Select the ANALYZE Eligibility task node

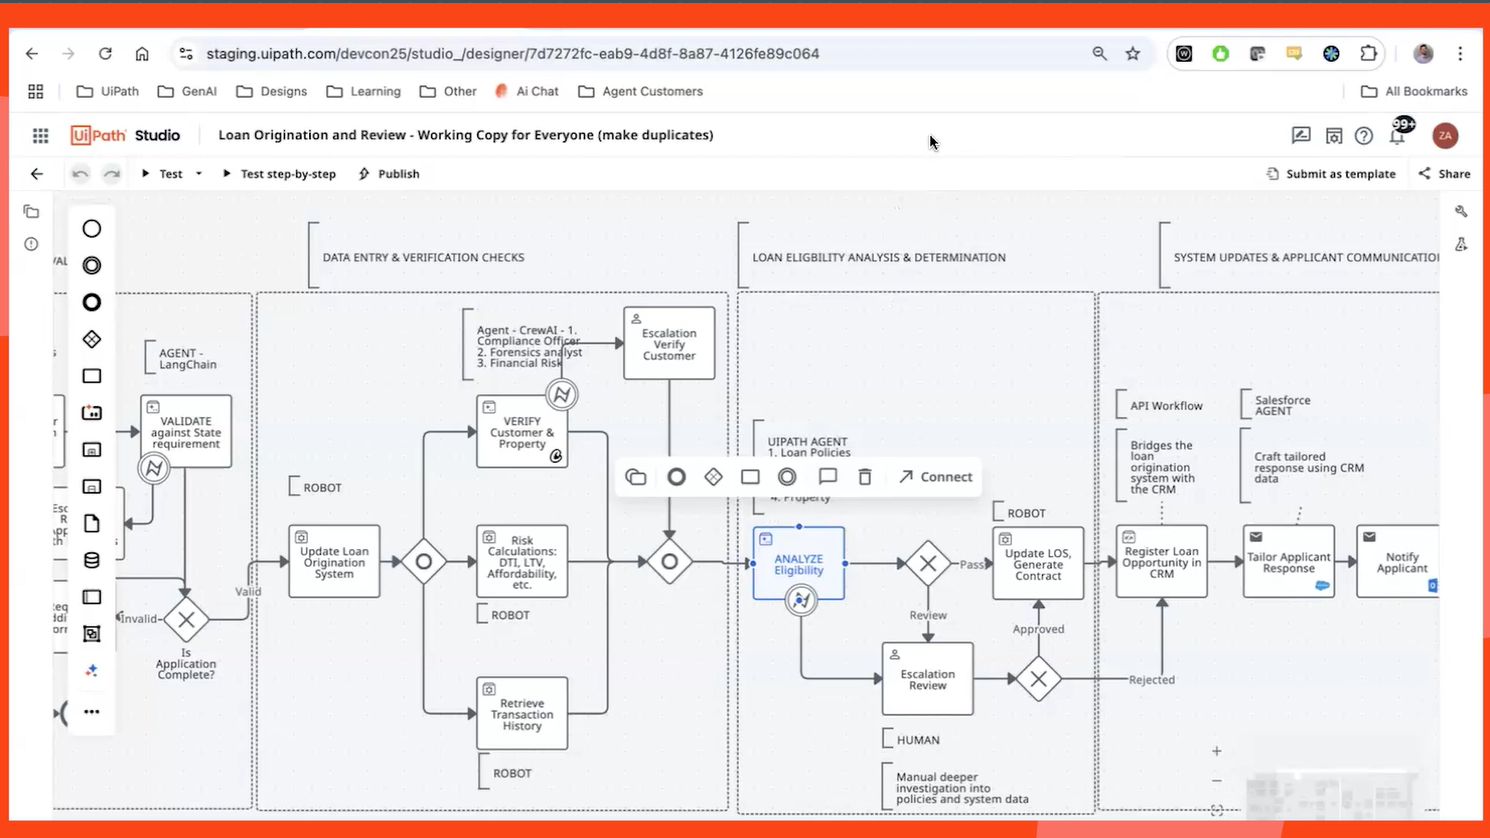(x=799, y=564)
